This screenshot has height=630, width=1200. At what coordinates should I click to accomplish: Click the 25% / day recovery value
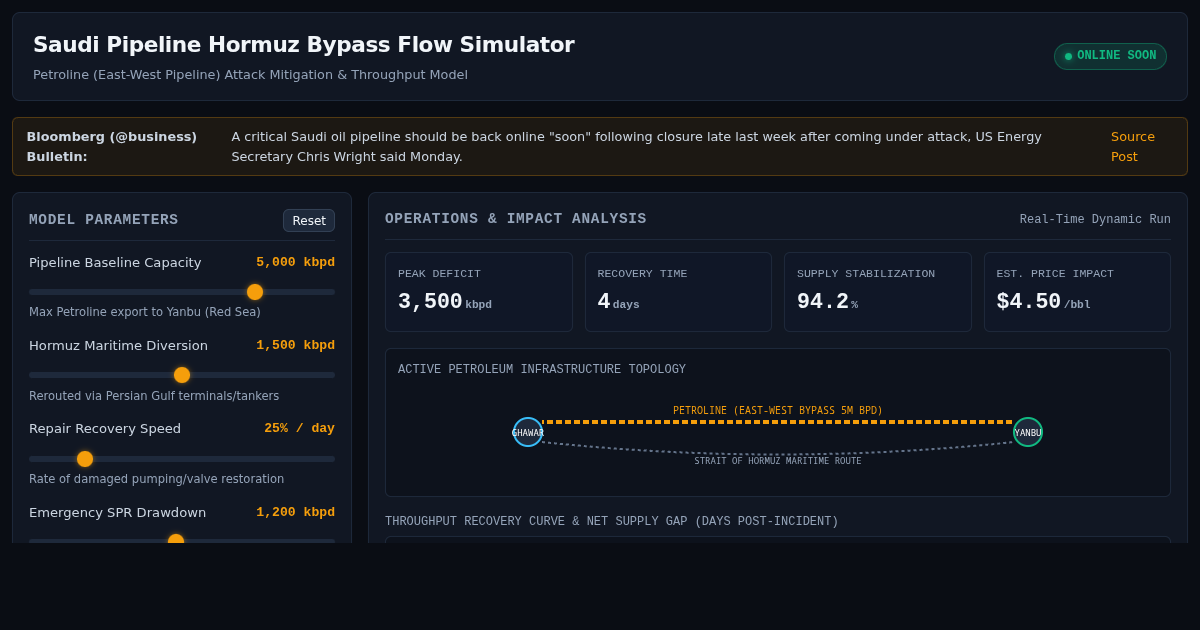299,428
